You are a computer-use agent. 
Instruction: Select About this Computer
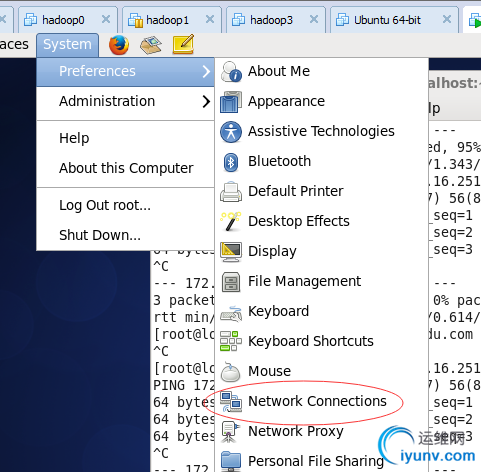[x=125, y=168]
